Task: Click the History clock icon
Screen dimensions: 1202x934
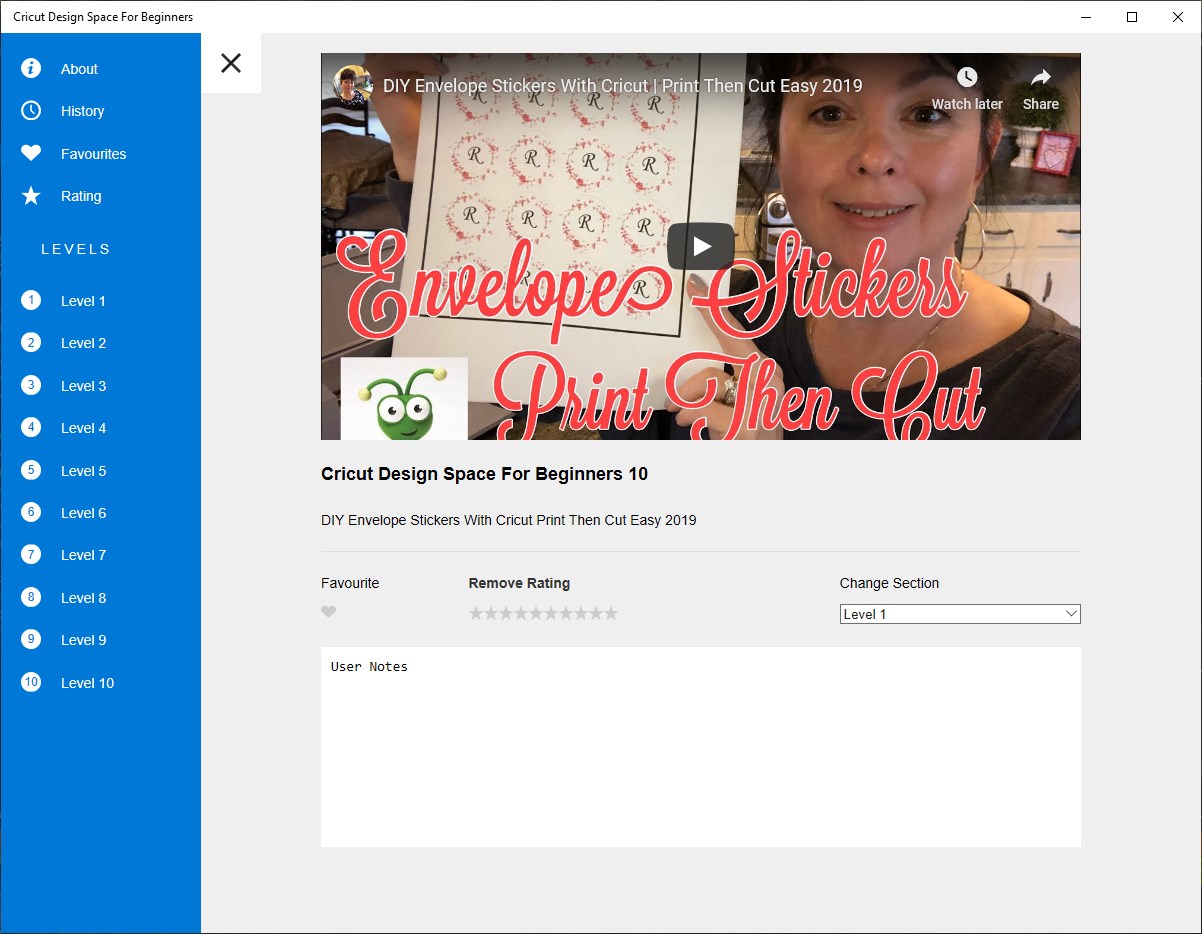Action: pyautogui.click(x=31, y=110)
